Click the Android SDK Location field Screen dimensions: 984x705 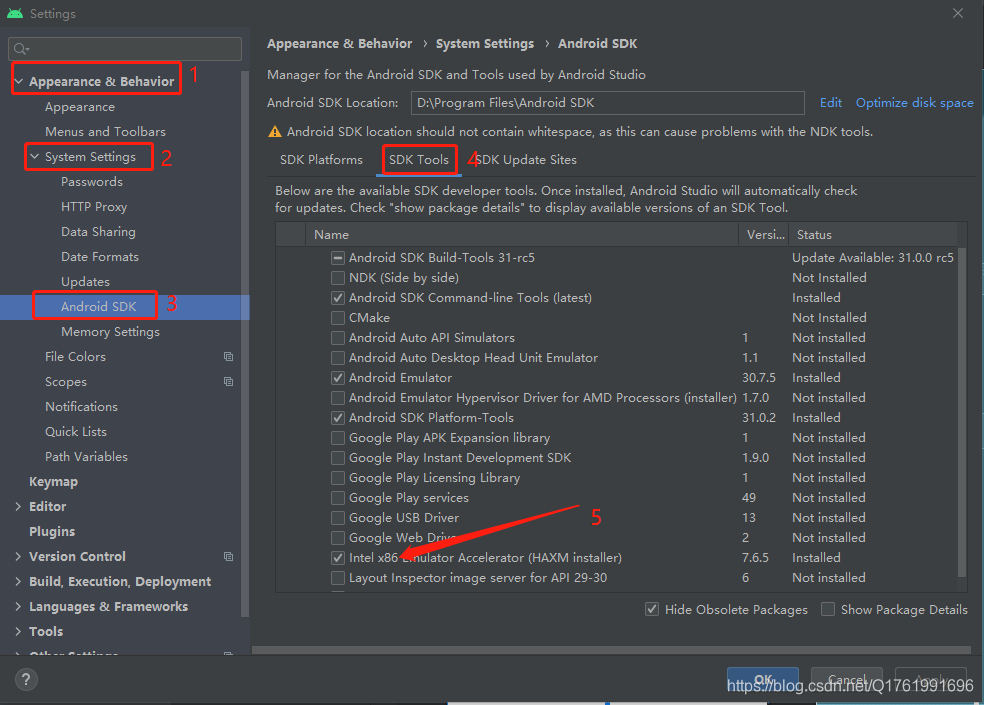[x=607, y=103]
